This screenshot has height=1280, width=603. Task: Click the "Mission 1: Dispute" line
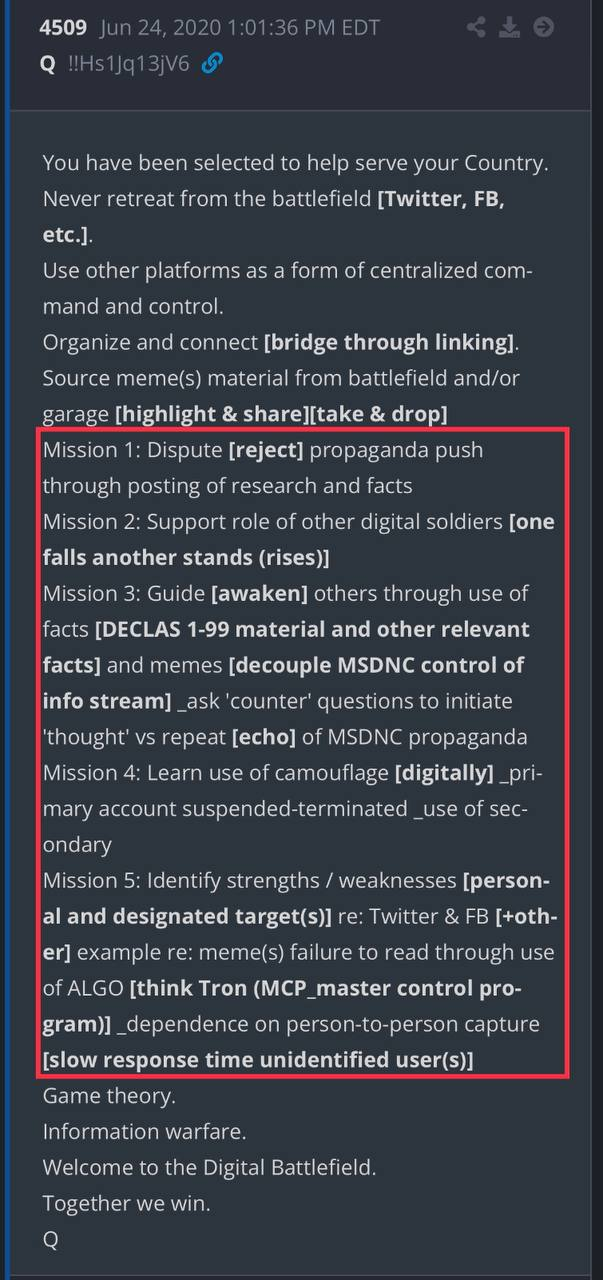(x=134, y=450)
